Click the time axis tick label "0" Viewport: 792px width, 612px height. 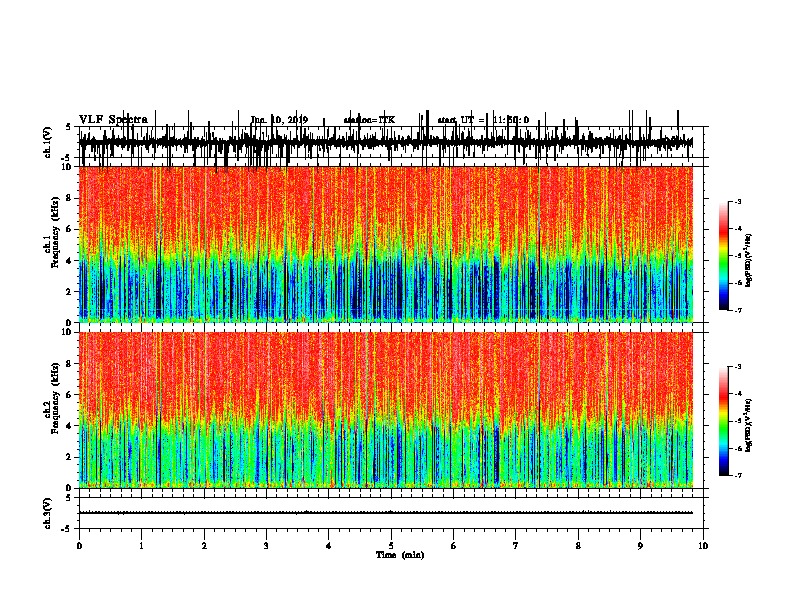click(x=79, y=546)
